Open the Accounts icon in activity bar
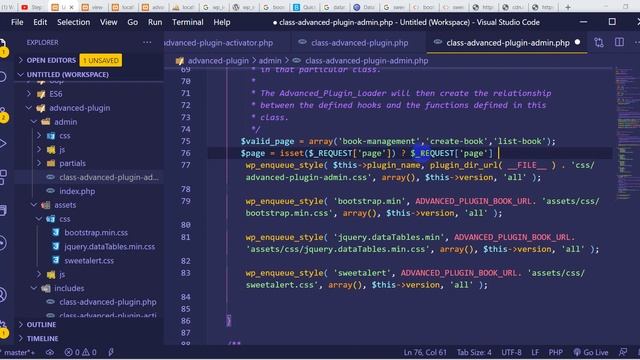The height and width of the screenshot is (360, 640). 2,295
